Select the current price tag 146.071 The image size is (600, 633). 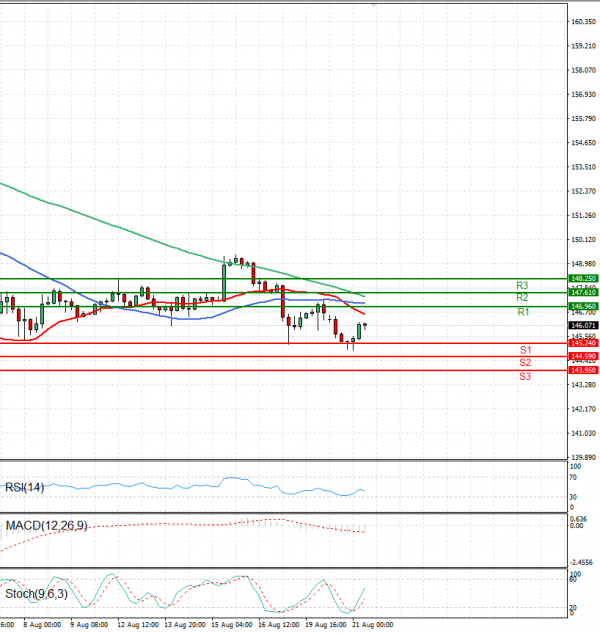(583, 325)
